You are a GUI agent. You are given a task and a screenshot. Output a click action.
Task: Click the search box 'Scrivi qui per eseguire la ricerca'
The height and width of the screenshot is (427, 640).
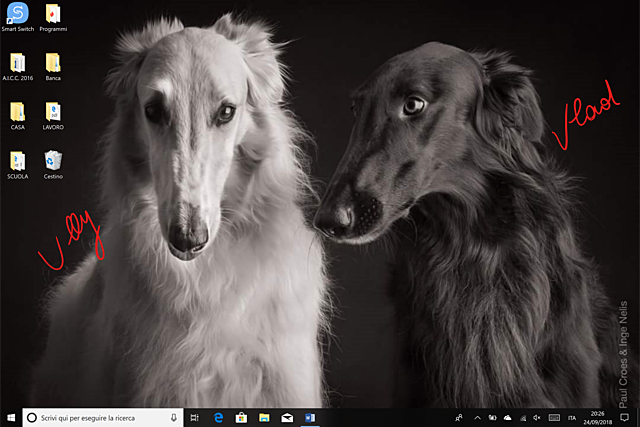(103, 418)
